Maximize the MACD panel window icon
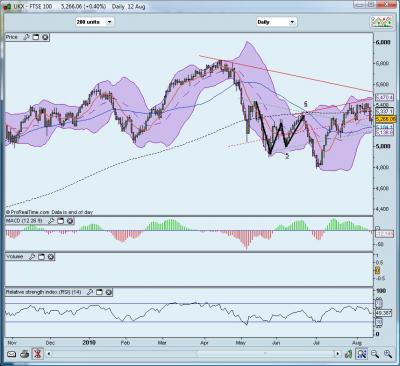400x366 pixels. 61,221
